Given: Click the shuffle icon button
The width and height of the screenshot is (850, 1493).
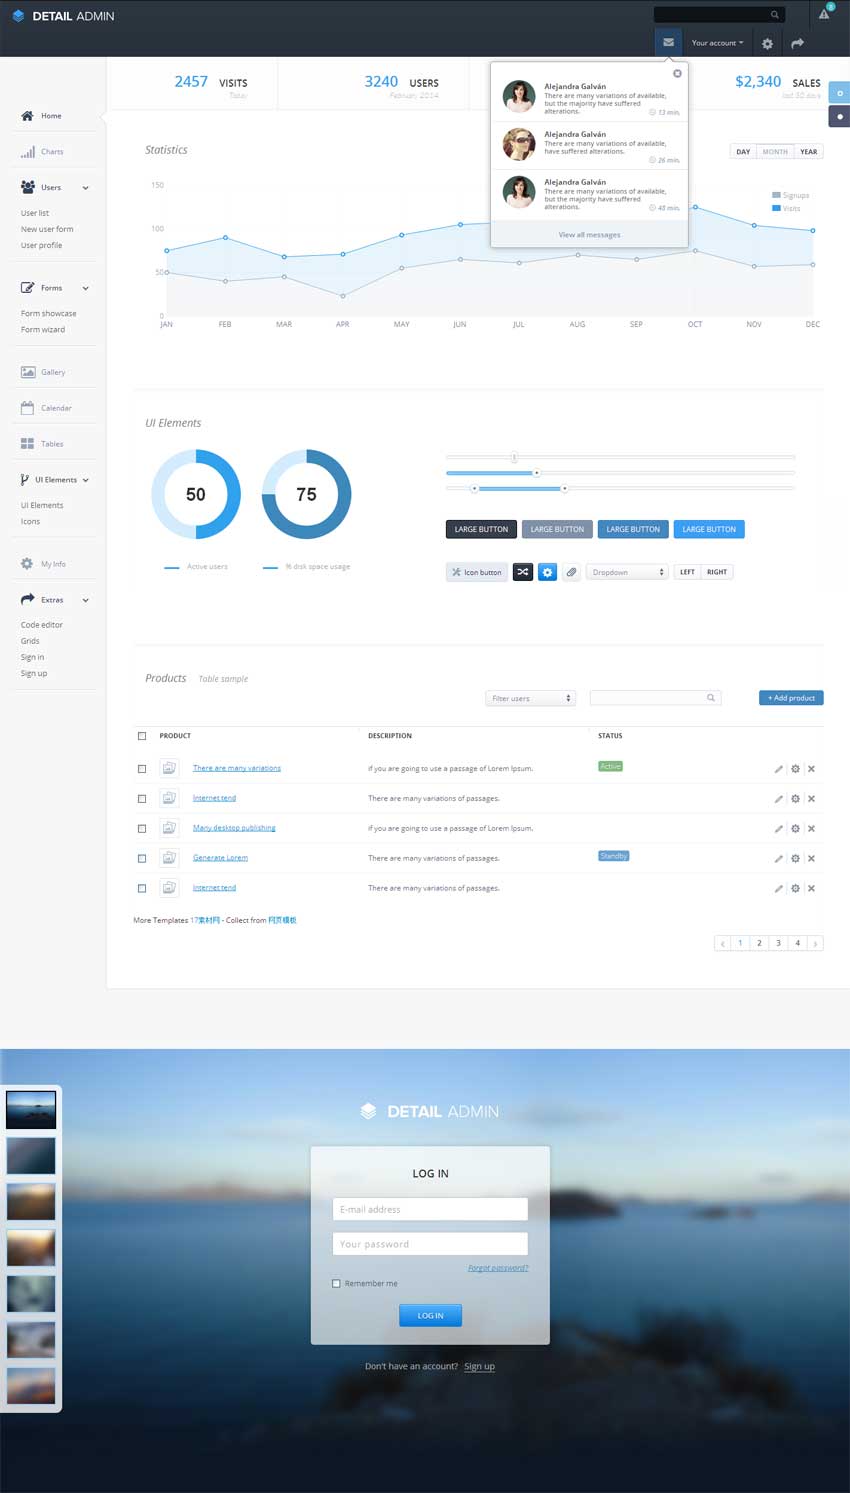Looking at the screenshot, I should click(523, 572).
